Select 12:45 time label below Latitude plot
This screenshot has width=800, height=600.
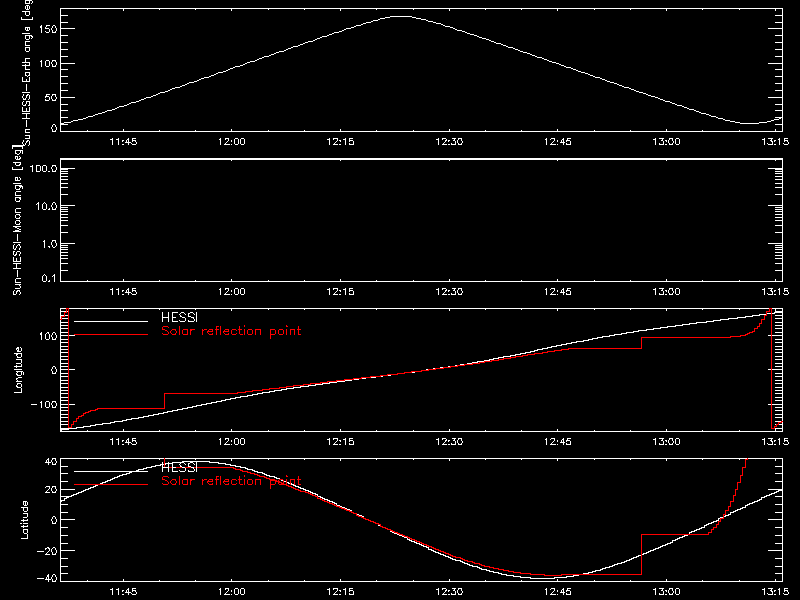[558, 592]
